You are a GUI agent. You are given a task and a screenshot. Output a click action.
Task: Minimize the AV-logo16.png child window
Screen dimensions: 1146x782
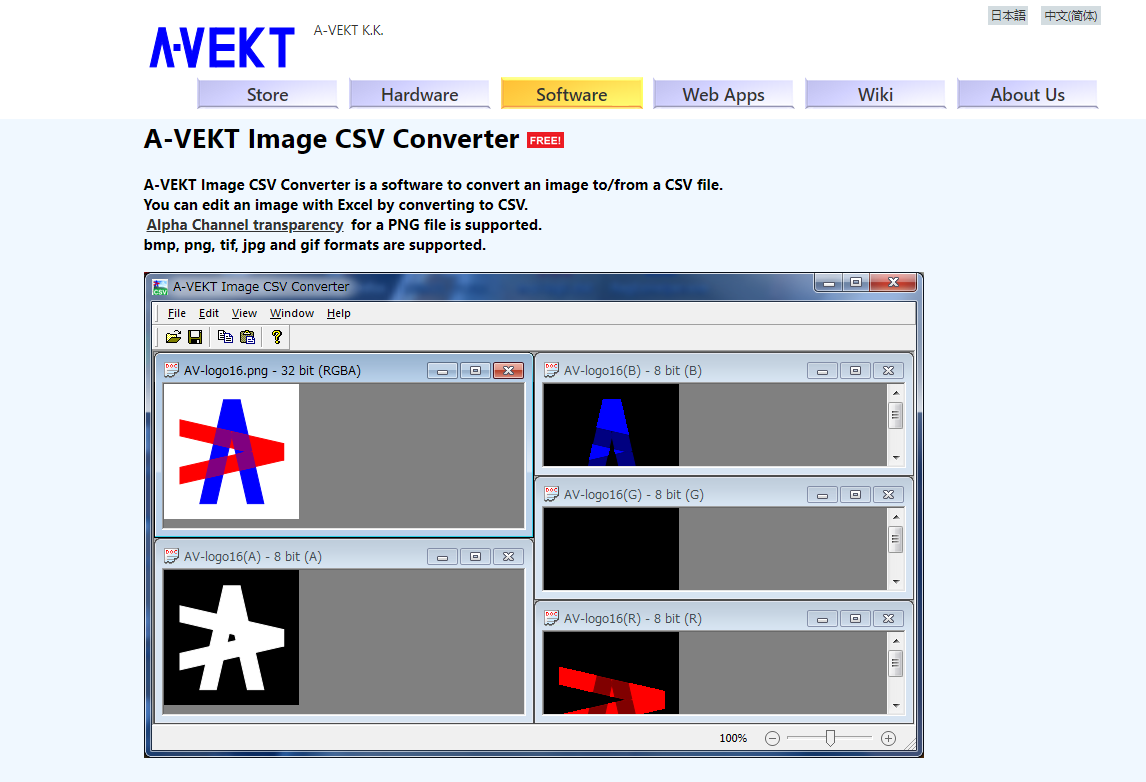point(442,371)
